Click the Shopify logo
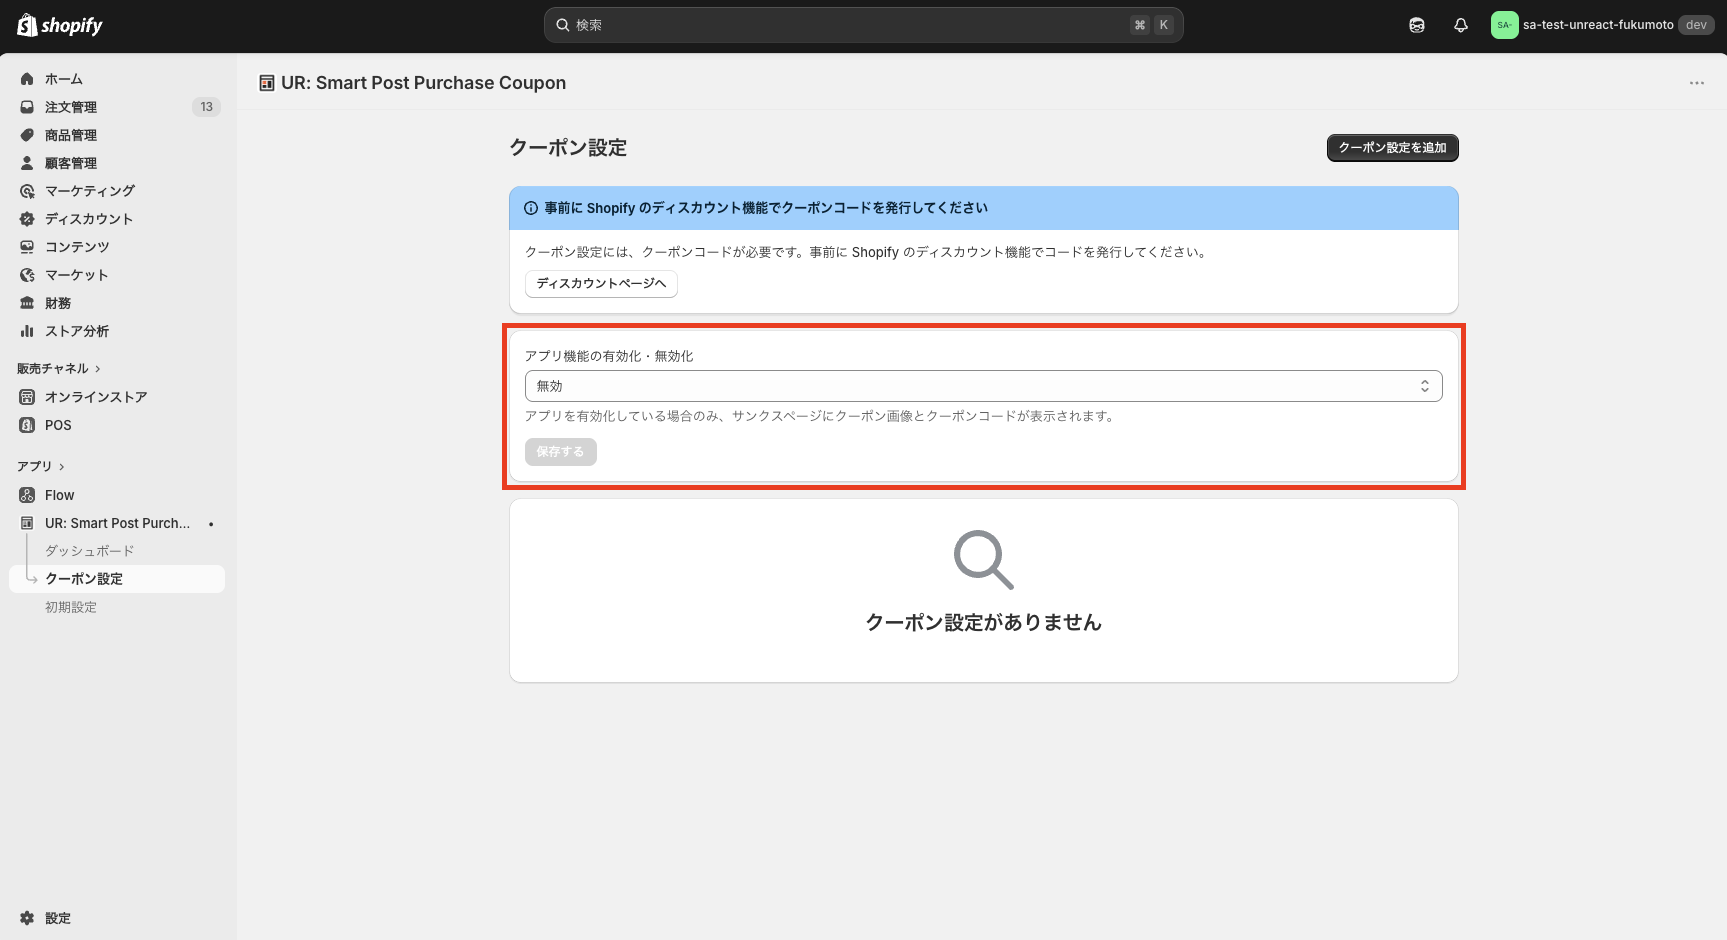 point(60,25)
